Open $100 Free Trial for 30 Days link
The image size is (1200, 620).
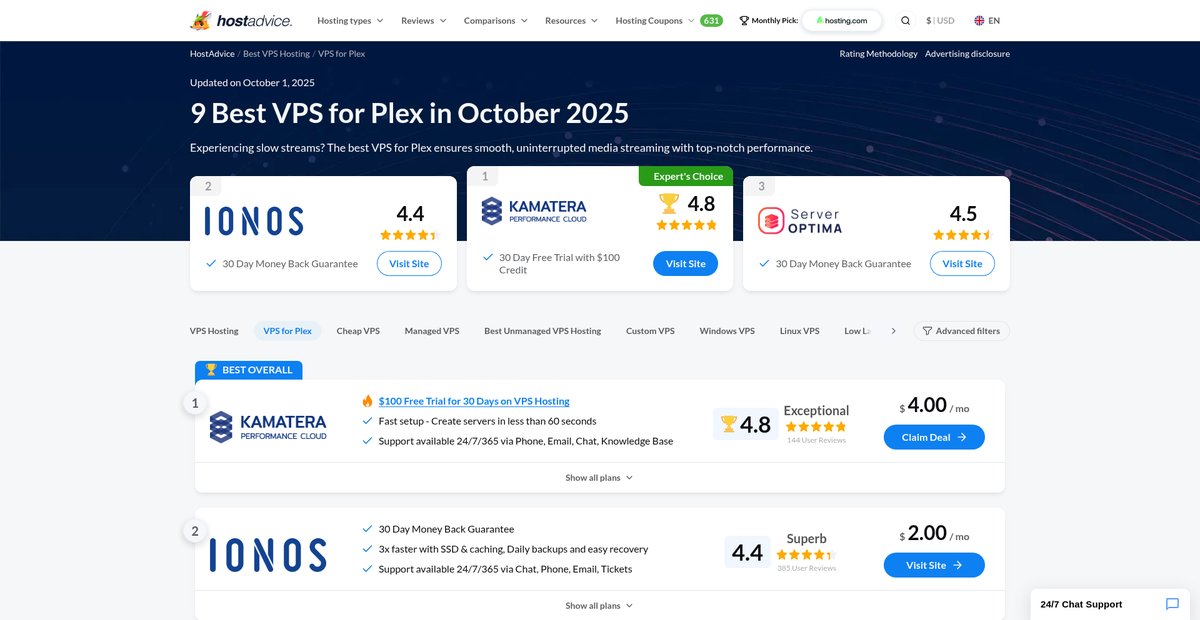click(x=474, y=401)
